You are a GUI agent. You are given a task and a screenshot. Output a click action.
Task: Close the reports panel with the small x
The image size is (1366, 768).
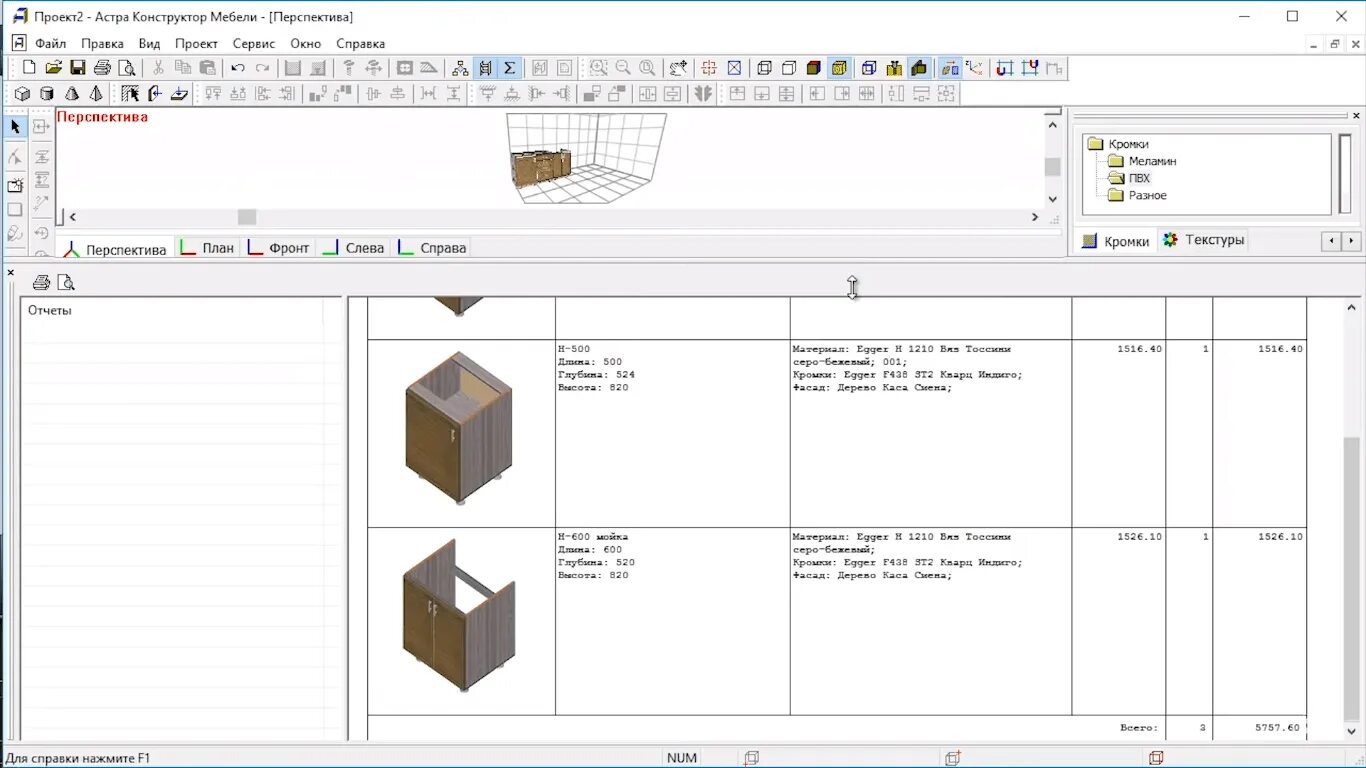(x=11, y=272)
